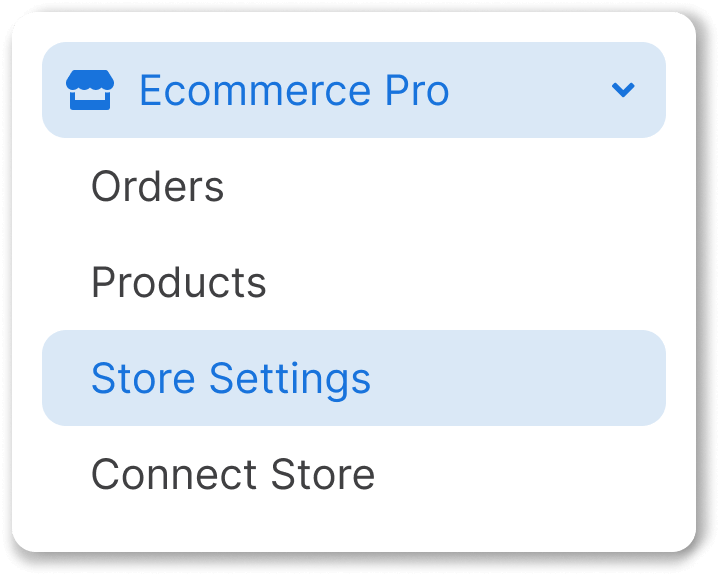The image size is (720, 576).
Task: Click the Ecommerce Pro market stall icon
Action: [90, 90]
